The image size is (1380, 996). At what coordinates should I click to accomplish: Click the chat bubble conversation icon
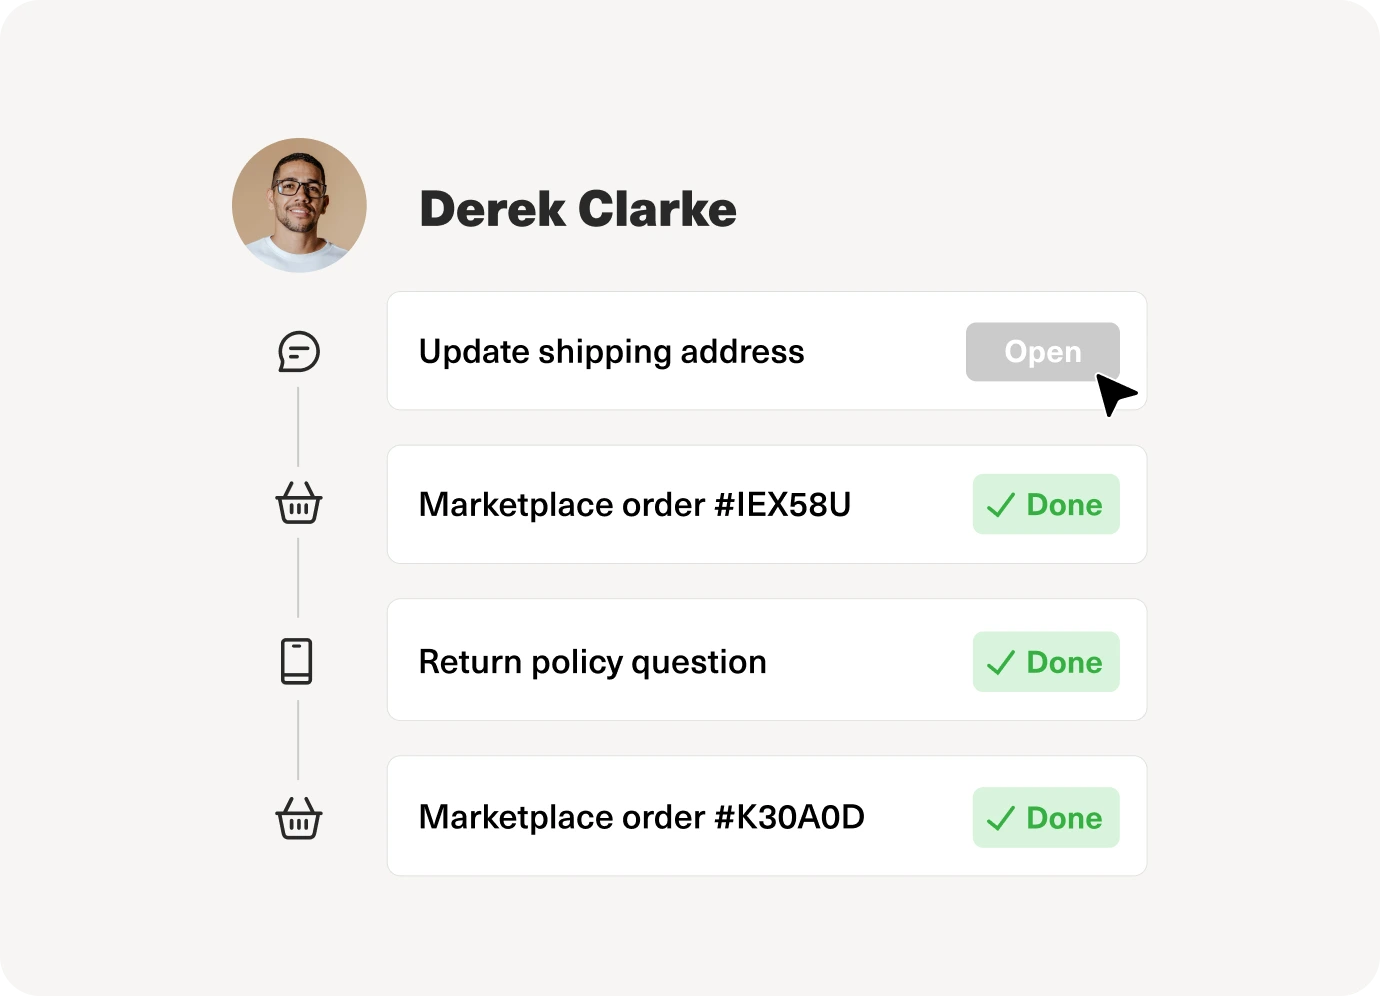tap(298, 352)
